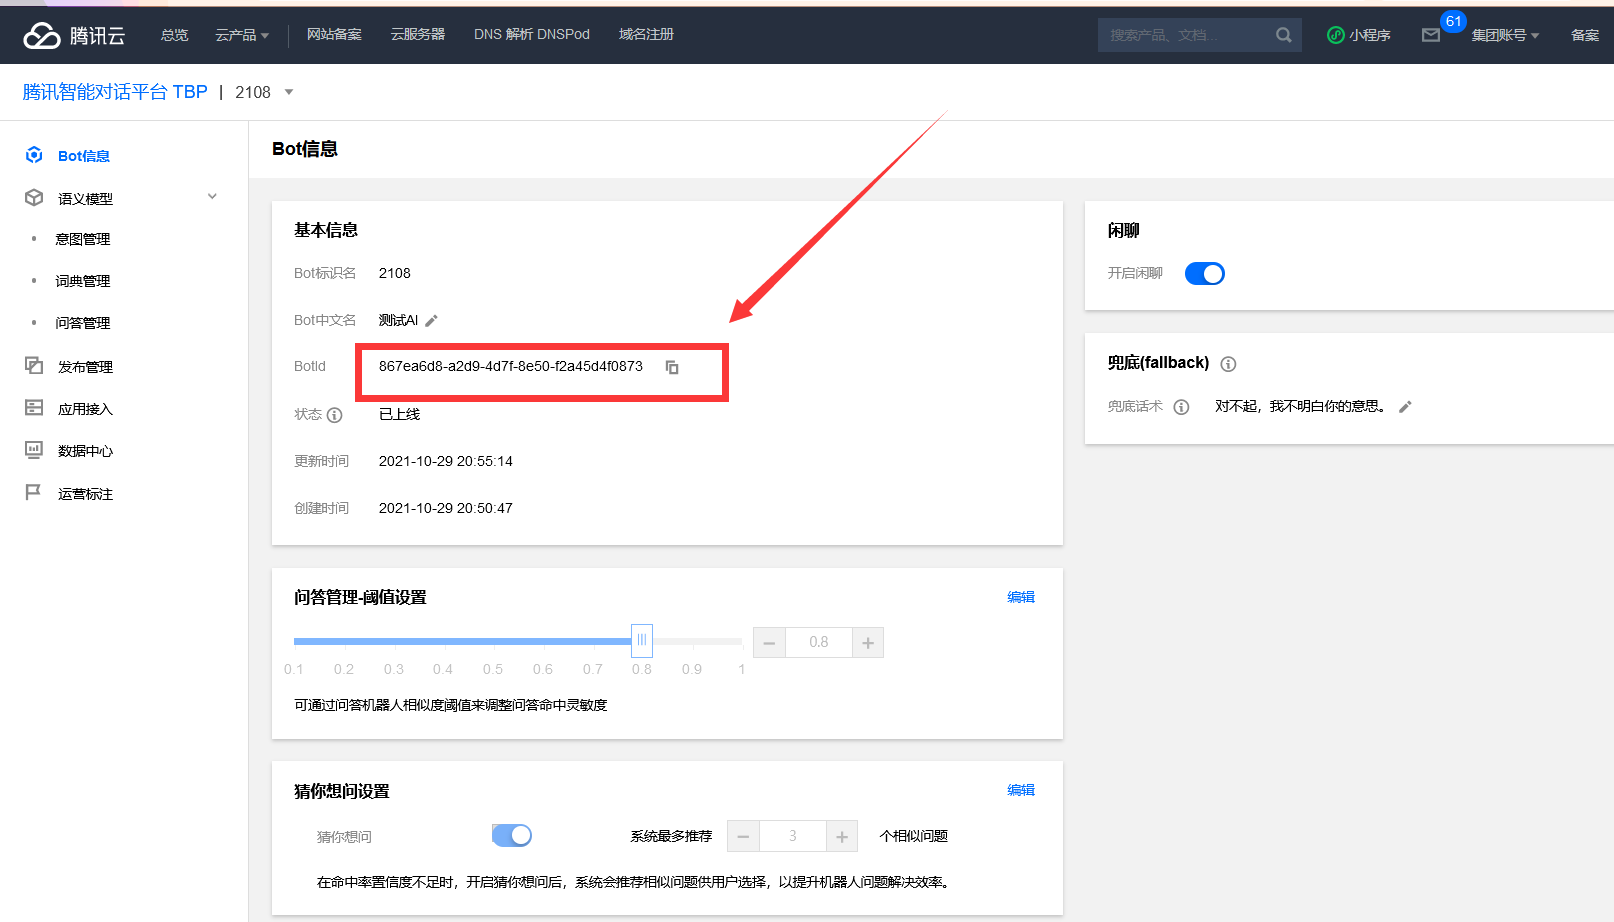Click 腾讯智能对话平台 TBP title link
The width and height of the screenshot is (1614, 922).
click(x=115, y=92)
